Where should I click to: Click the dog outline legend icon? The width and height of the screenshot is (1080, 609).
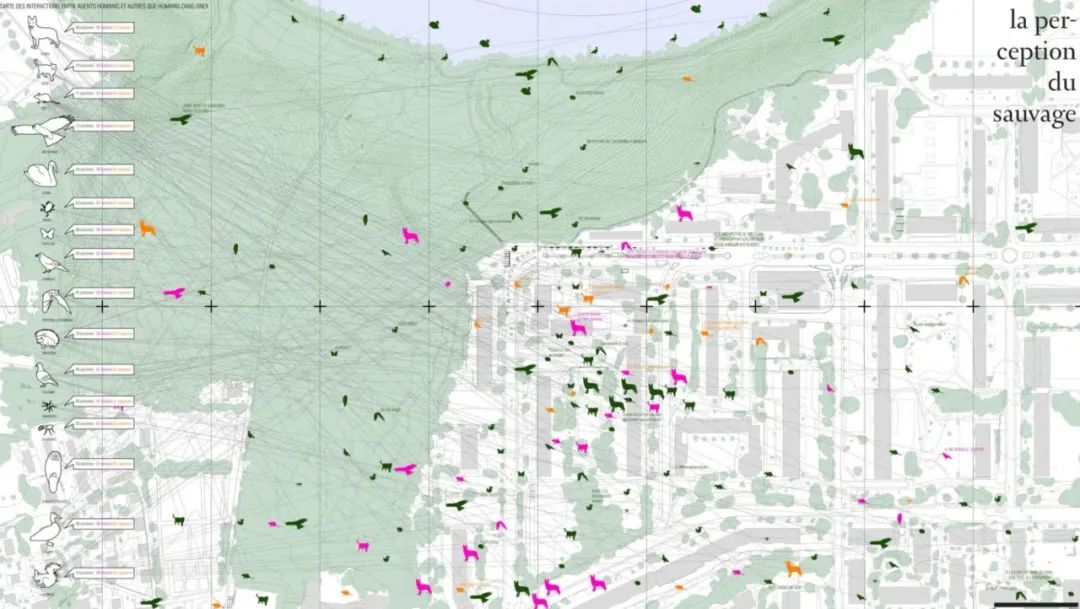41,31
